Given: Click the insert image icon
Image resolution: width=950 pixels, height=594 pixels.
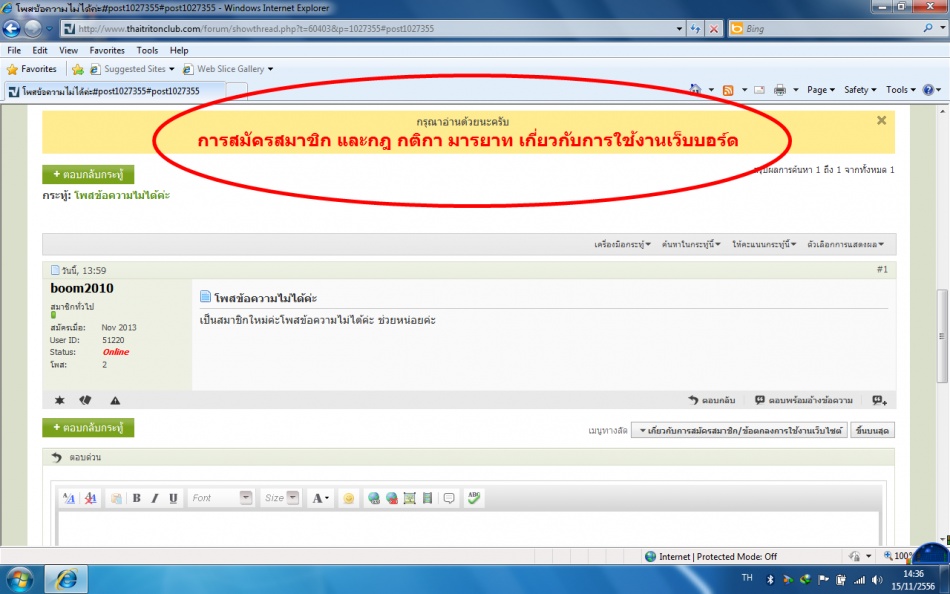Looking at the screenshot, I should pyautogui.click(x=409, y=498).
